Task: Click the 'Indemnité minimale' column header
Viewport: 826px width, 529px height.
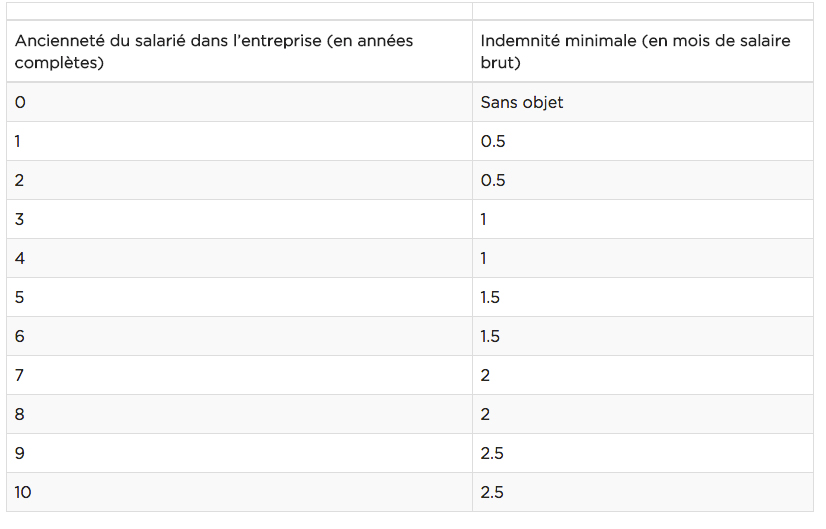Action: point(635,51)
